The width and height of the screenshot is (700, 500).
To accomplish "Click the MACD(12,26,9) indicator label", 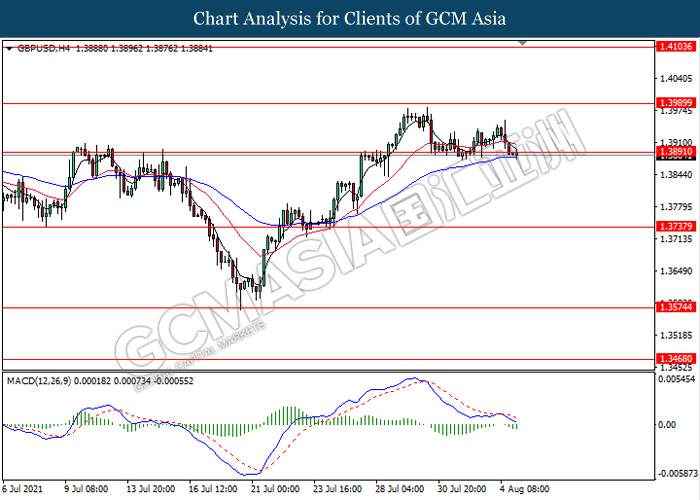I will click(x=39, y=381).
